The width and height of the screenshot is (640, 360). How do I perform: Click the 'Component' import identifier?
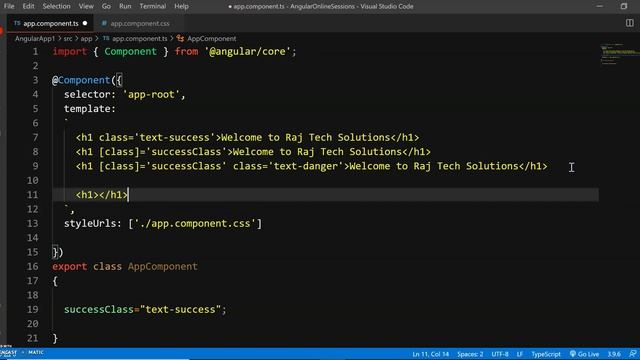131,51
